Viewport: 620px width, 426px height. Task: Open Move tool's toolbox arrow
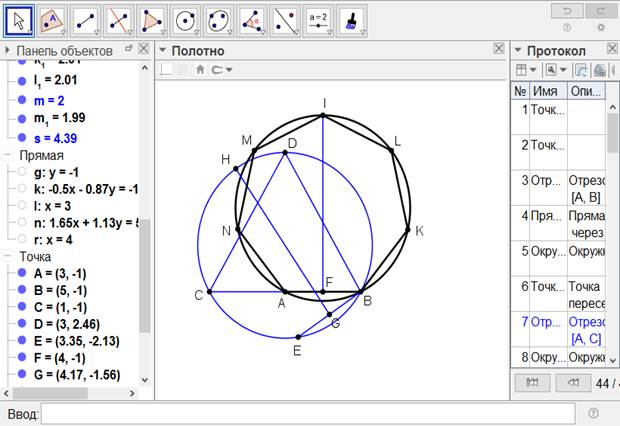pyautogui.click(x=30, y=33)
